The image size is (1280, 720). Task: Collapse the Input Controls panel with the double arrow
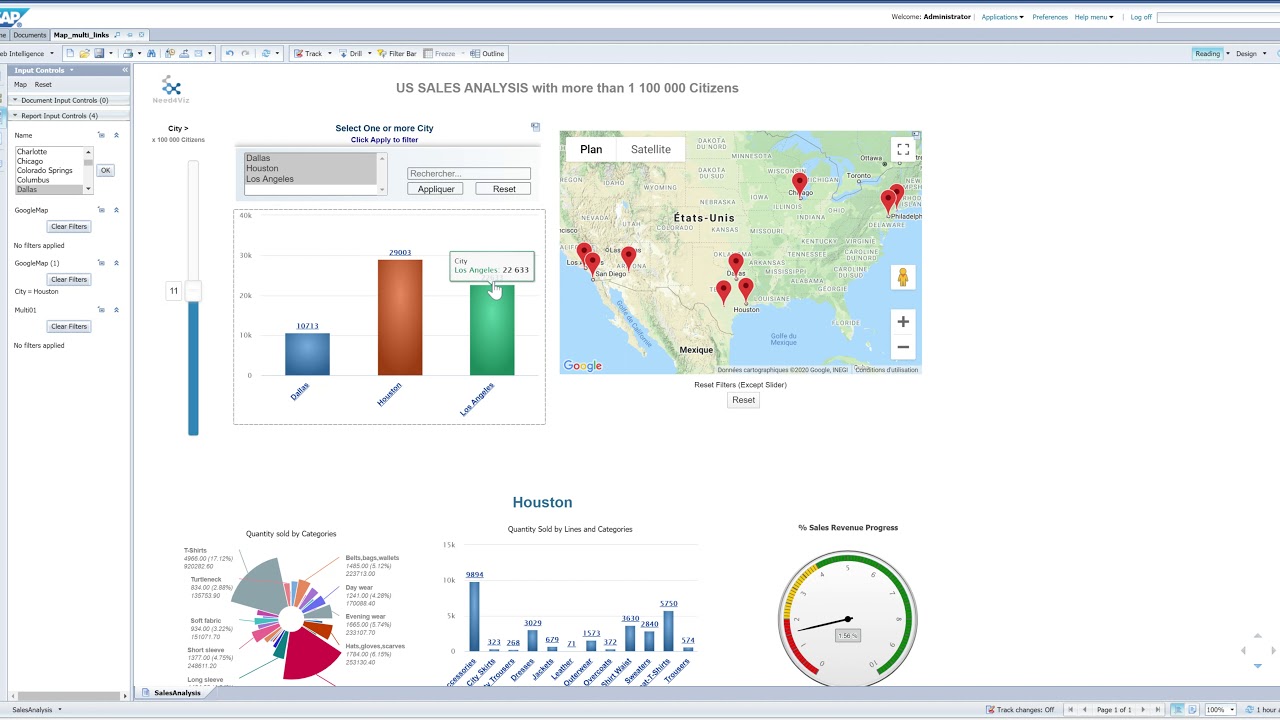[x=125, y=70]
